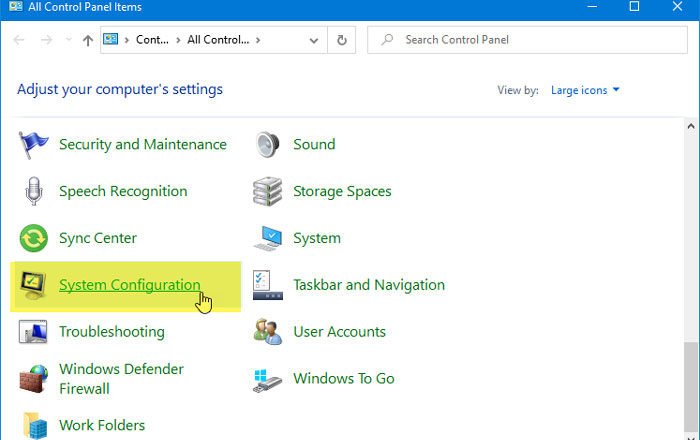The width and height of the screenshot is (700, 440).
Task: Open the System Configuration link
Action: (130, 285)
